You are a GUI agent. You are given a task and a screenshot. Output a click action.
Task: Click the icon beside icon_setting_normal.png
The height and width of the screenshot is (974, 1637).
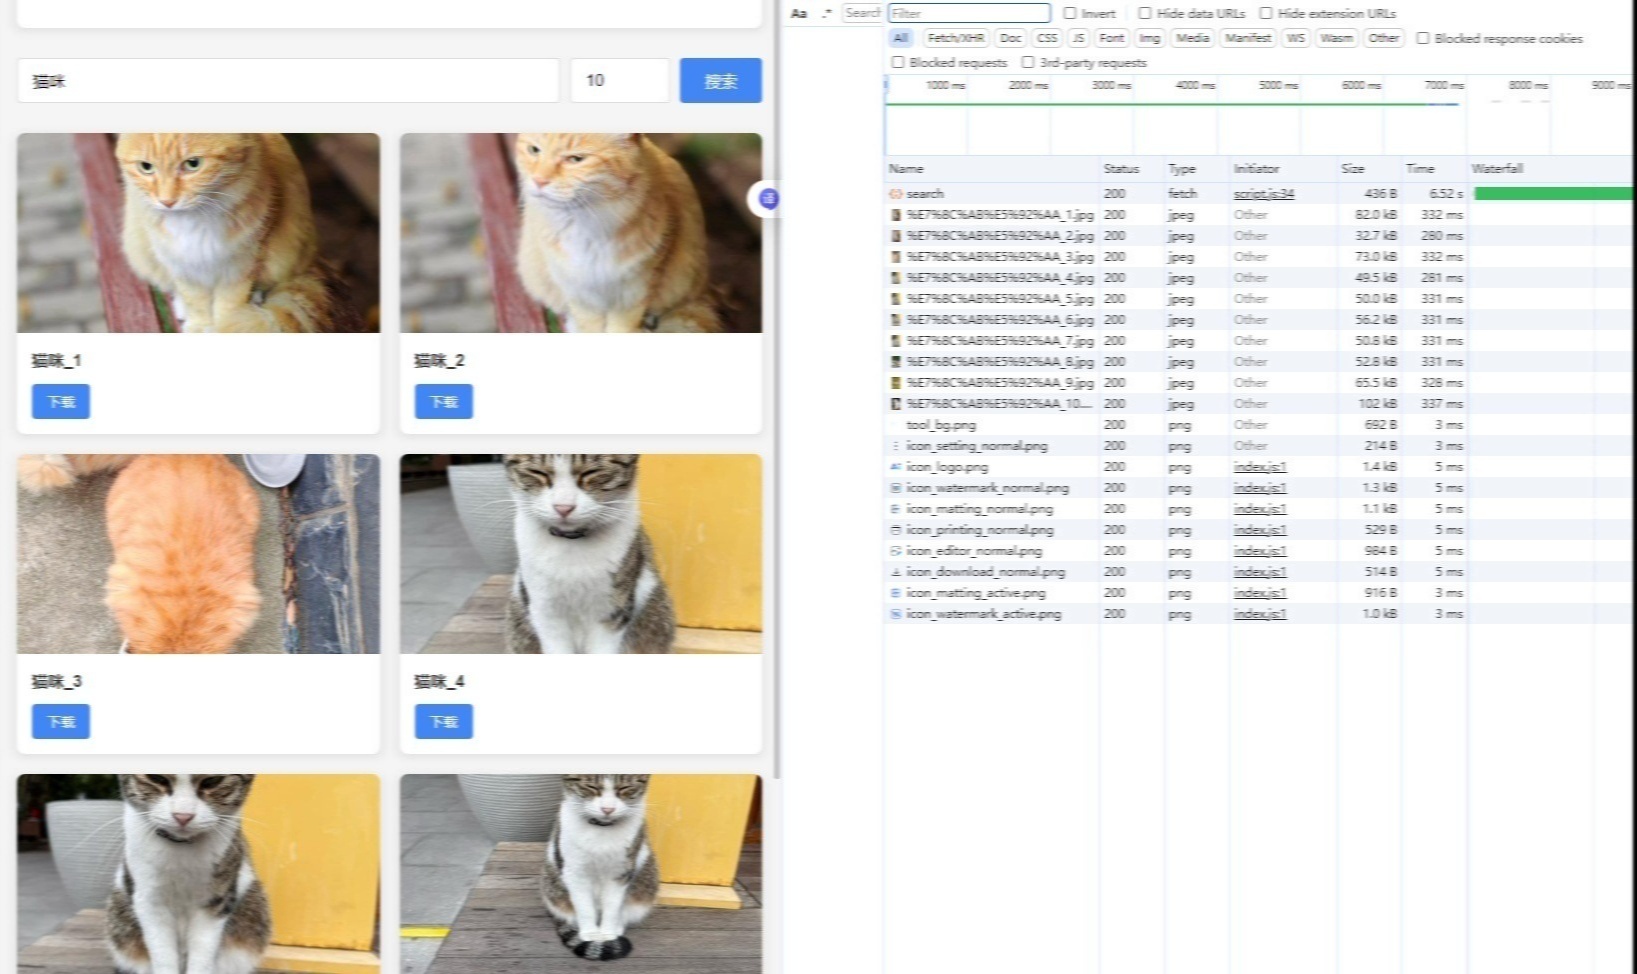896,446
